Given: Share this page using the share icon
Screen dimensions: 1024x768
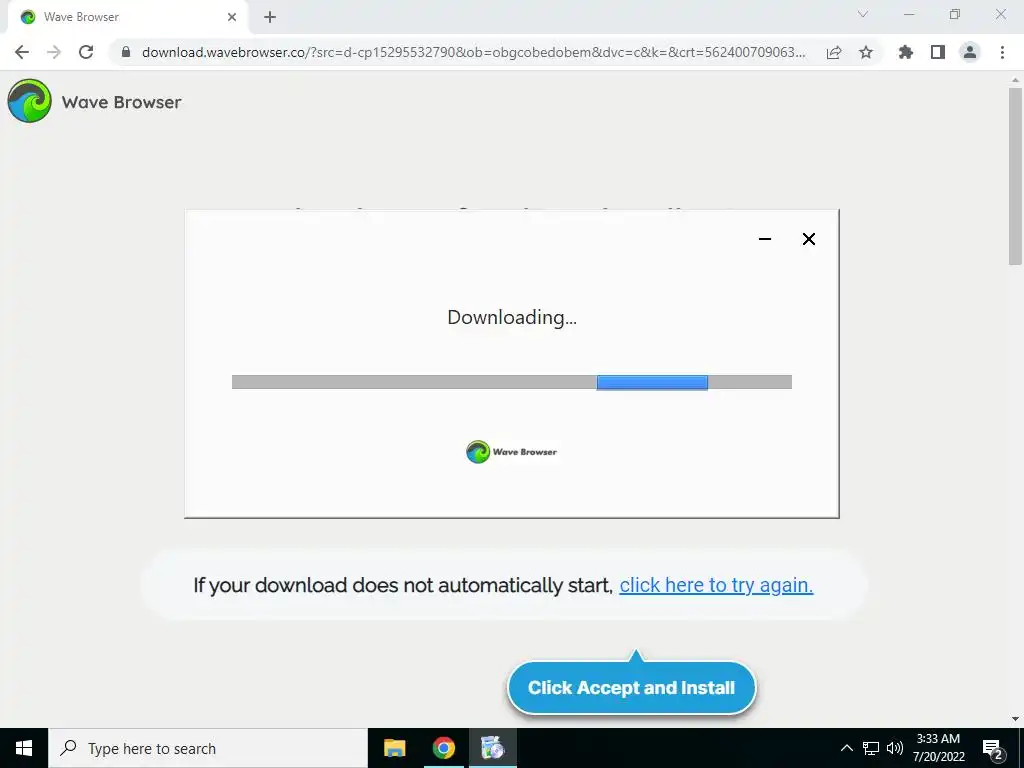Looking at the screenshot, I should [x=834, y=52].
